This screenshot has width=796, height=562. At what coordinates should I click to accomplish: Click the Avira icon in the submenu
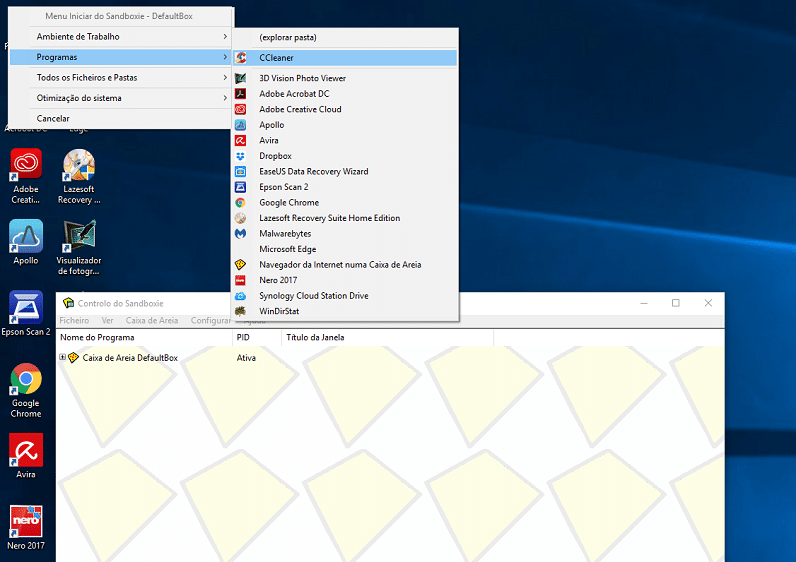(241, 141)
